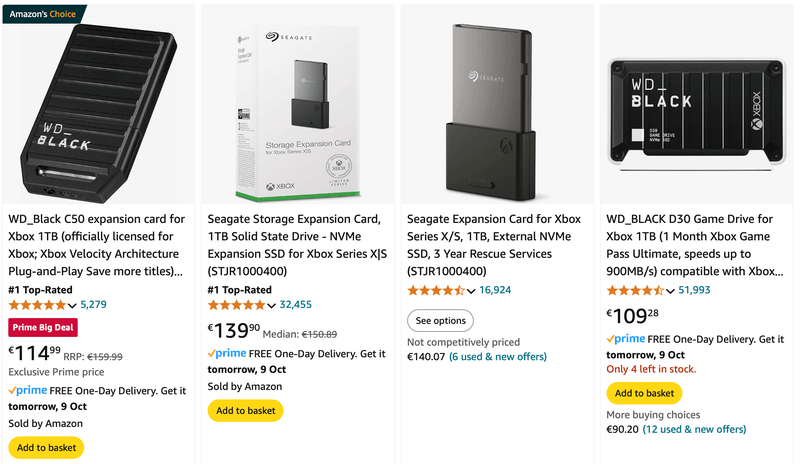Open rating chevron beside the 16,924 reviews
Image resolution: width=800 pixels, height=464 pixels.
472,290
